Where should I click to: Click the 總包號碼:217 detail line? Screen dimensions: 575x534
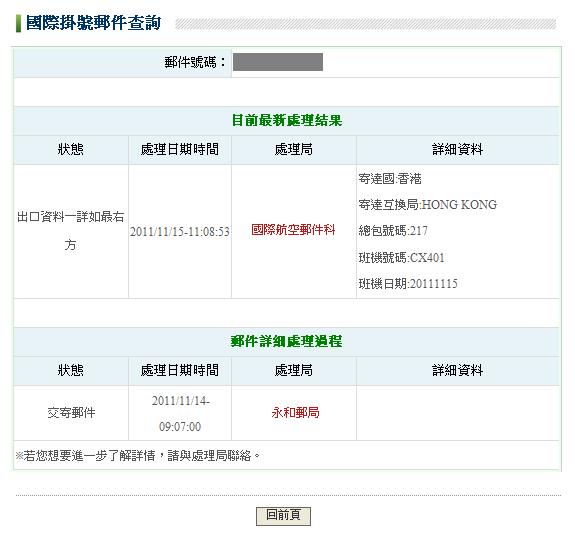393,231
